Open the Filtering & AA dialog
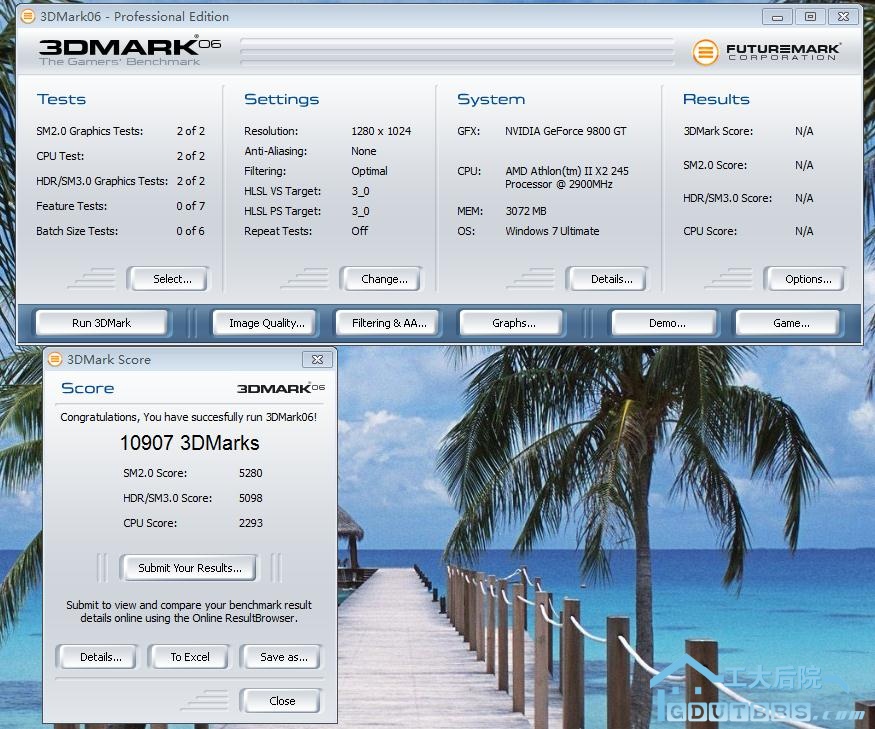The width and height of the screenshot is (875, 729). 389,323
